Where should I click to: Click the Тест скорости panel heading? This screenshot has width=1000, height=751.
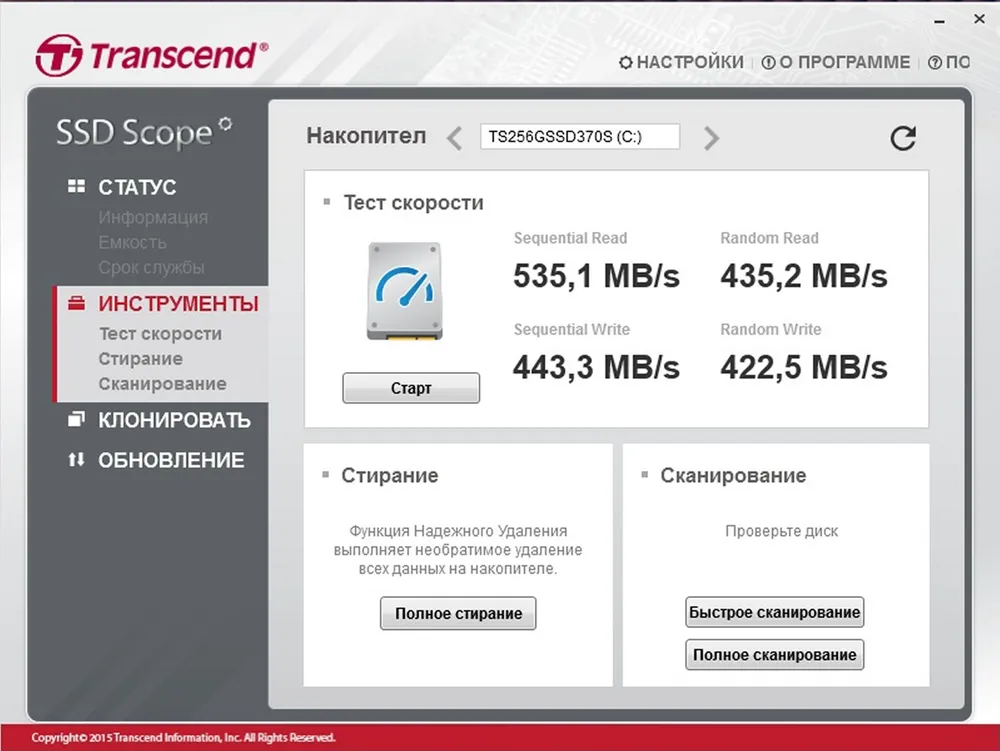pyautogui.click(x=413, y=203)
